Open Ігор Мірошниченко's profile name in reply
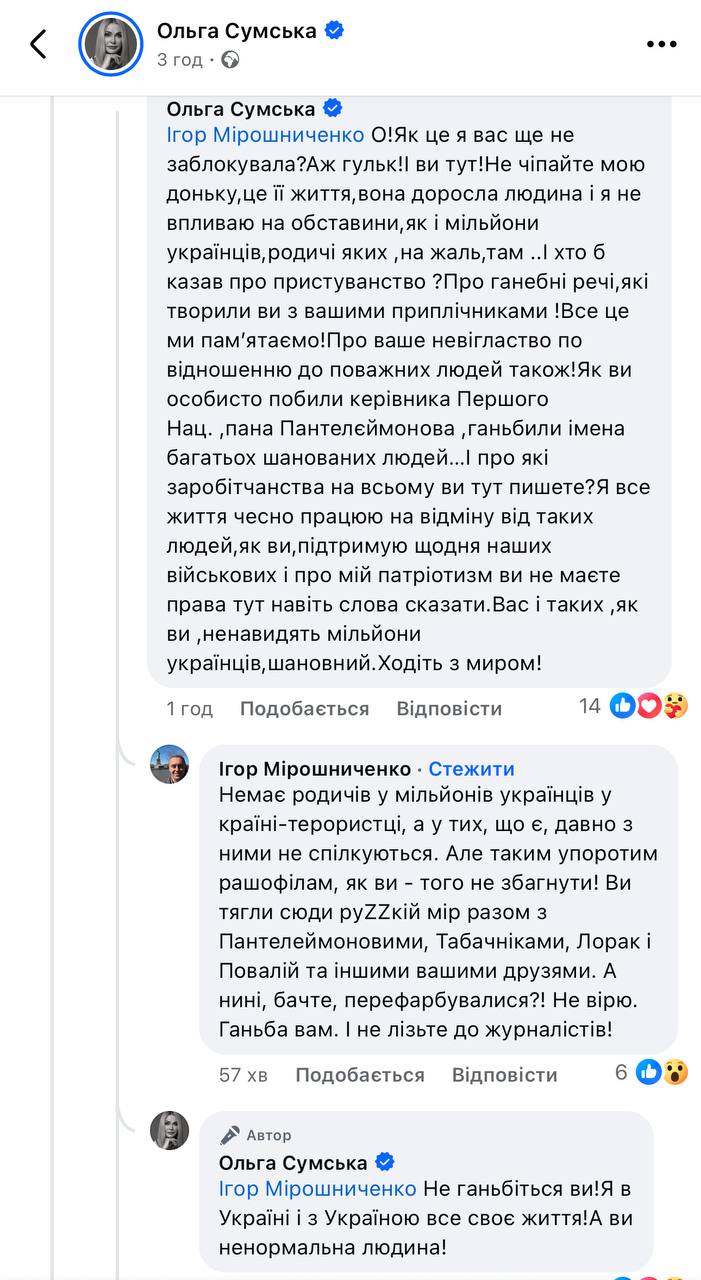Screen dimensions: 701x1280 [314, 769]
